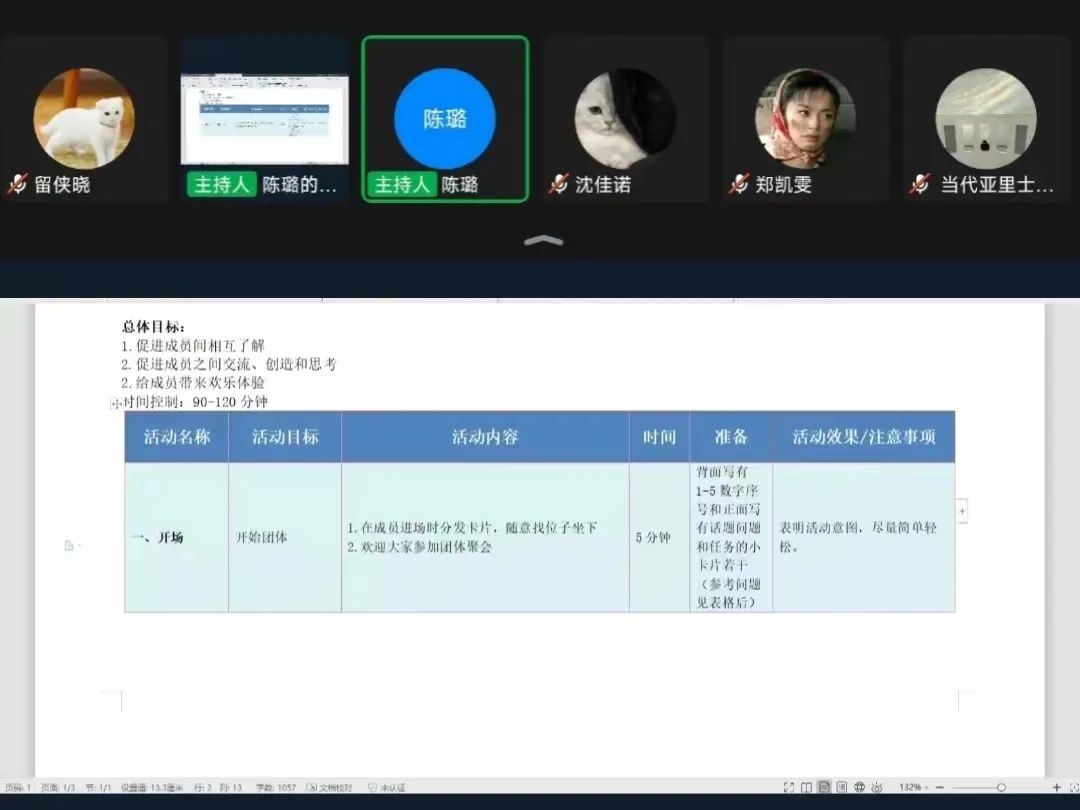
Task: Select the page layout view icon
Action: tap(824, 788)
